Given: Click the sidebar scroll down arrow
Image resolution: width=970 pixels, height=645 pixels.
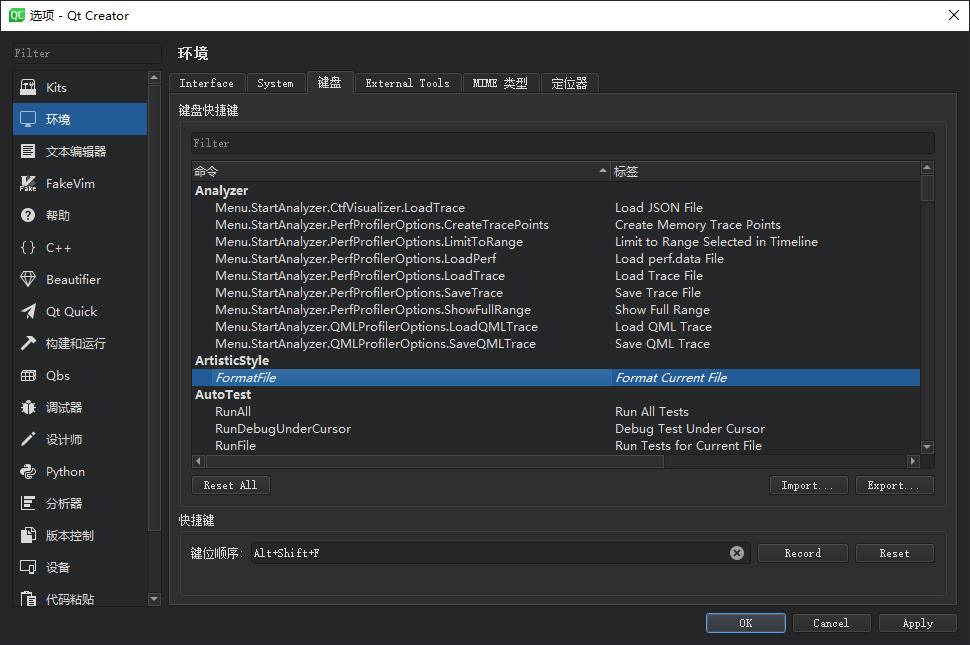Looking at the screenshot, I should click(154, 599).
